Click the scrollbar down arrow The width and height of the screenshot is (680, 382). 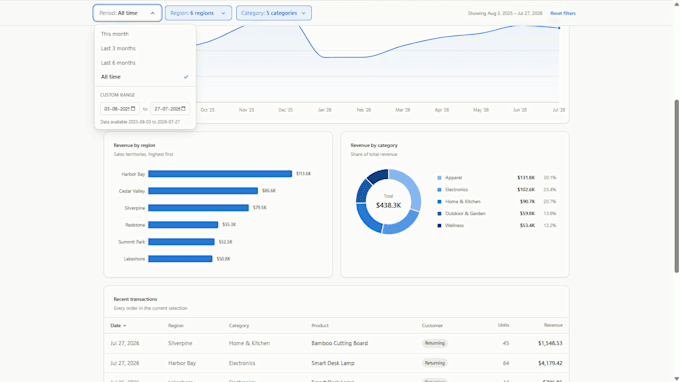pos(676,379)
